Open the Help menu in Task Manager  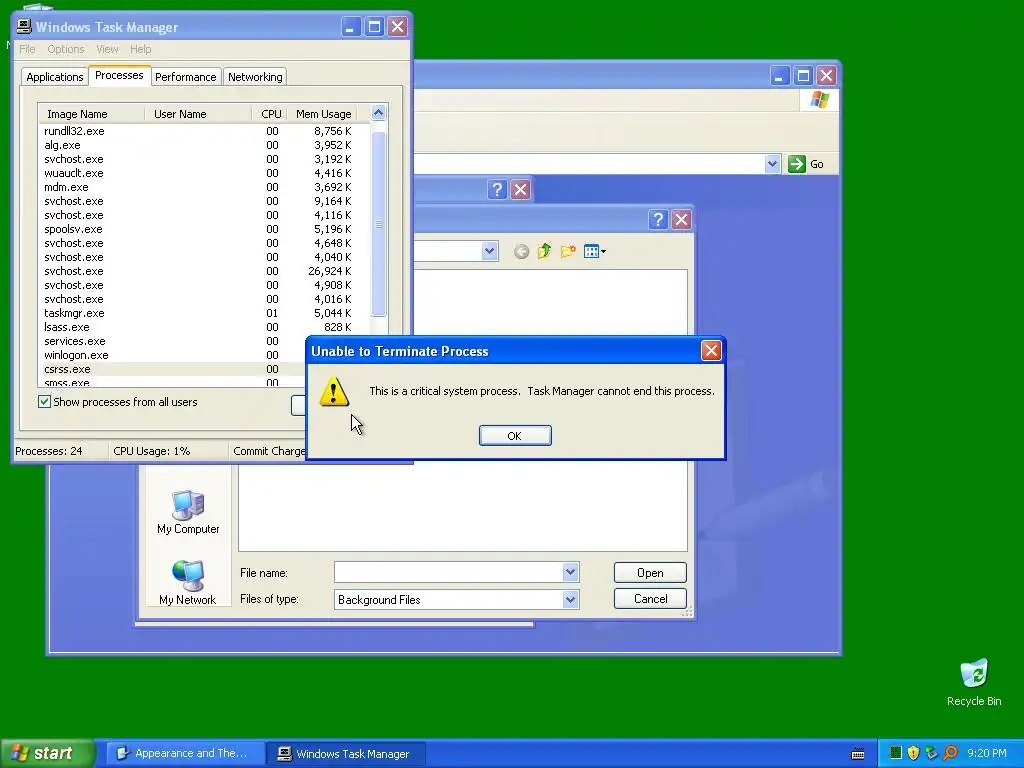[140, 49]
